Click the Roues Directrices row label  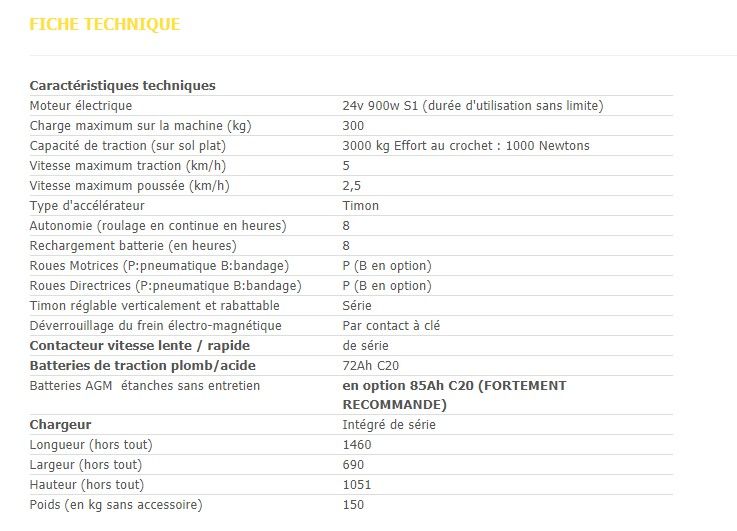coord(165,285)
